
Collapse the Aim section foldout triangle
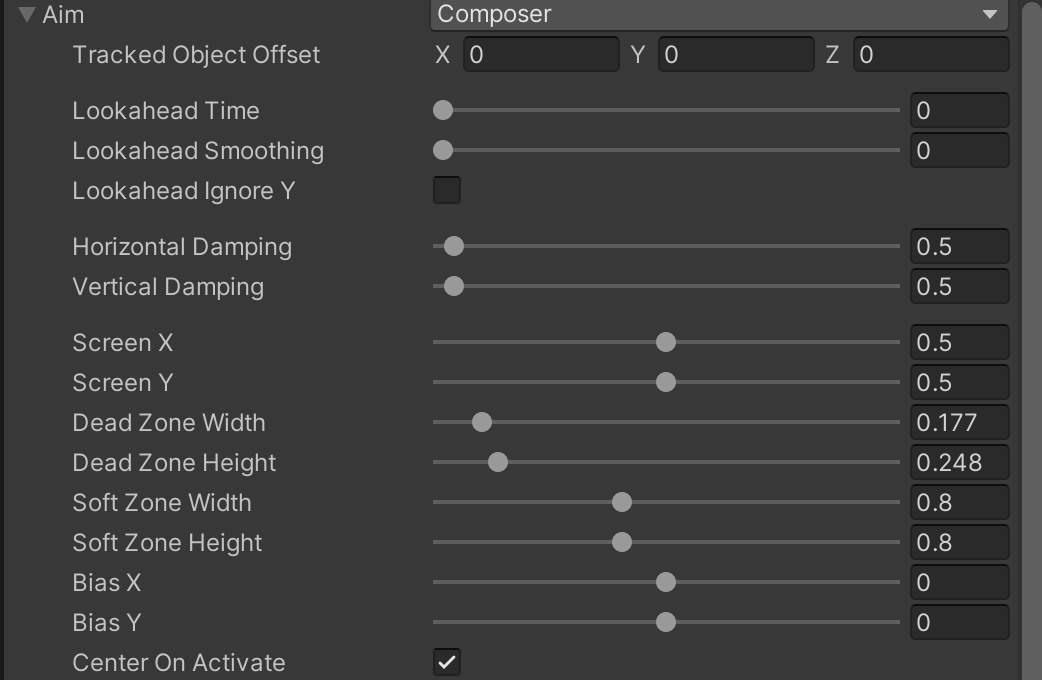coord(27,15)
